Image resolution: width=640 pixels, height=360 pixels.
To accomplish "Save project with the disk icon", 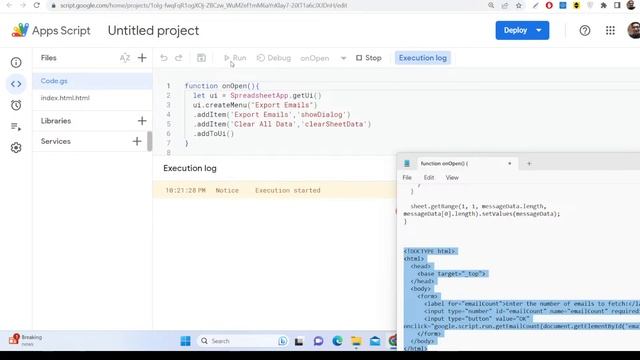I will [x=201, y=58].
